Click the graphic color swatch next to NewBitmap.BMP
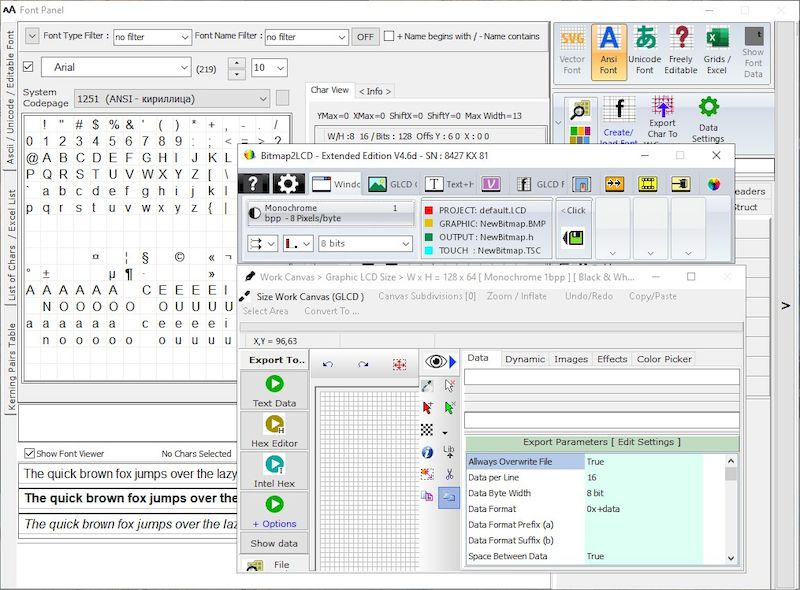 point(430,224)
